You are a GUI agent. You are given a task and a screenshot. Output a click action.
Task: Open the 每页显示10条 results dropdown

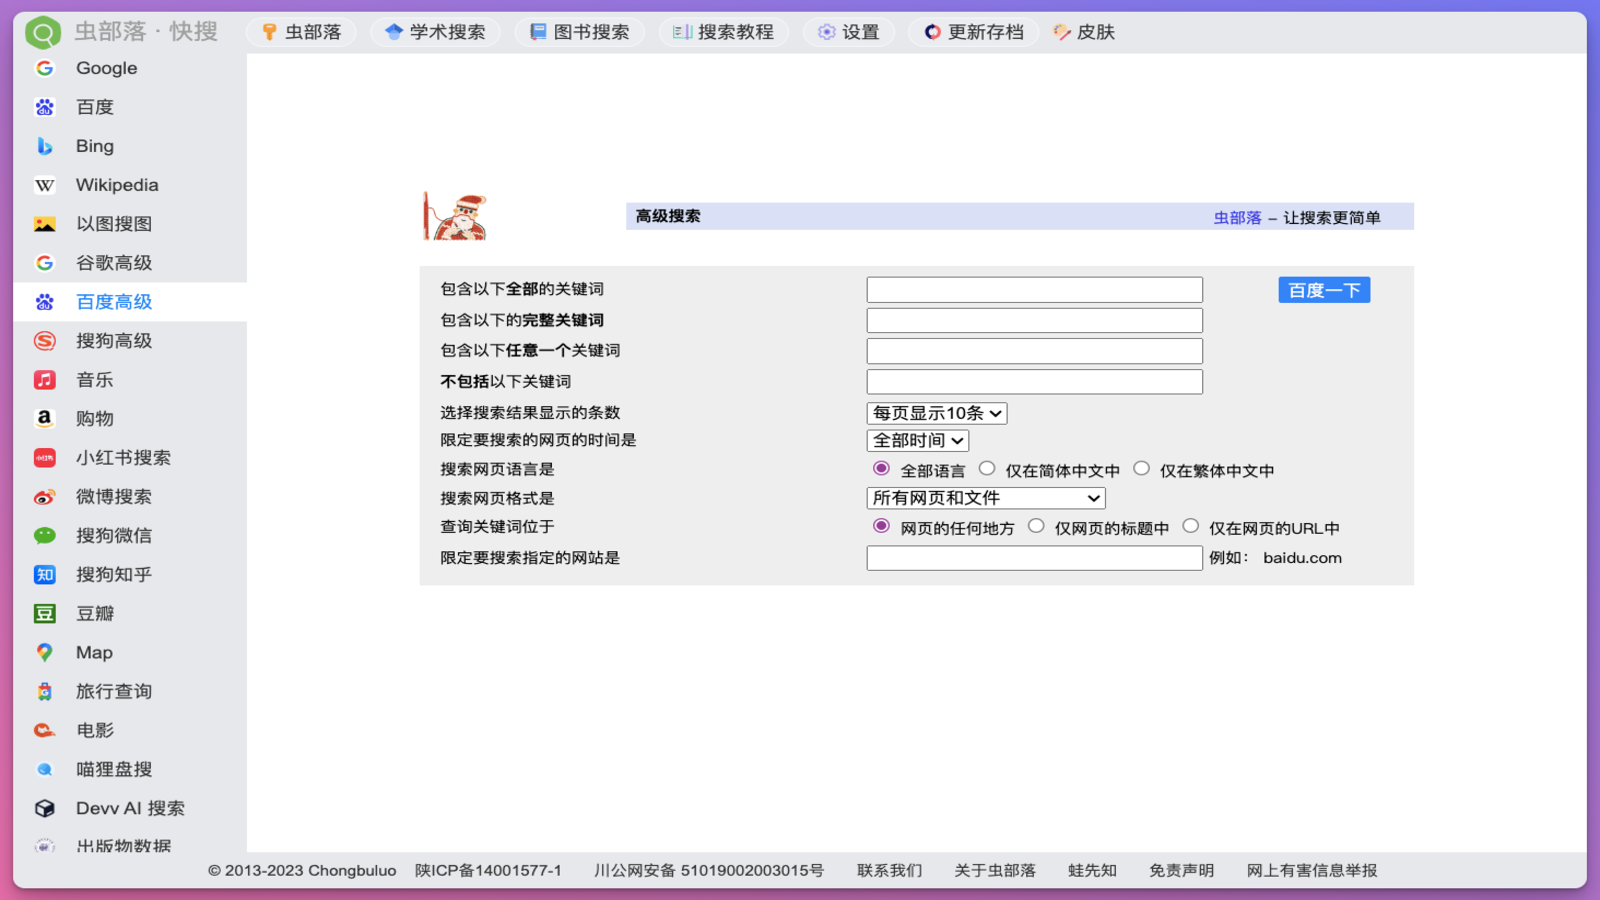pos(936,412)
